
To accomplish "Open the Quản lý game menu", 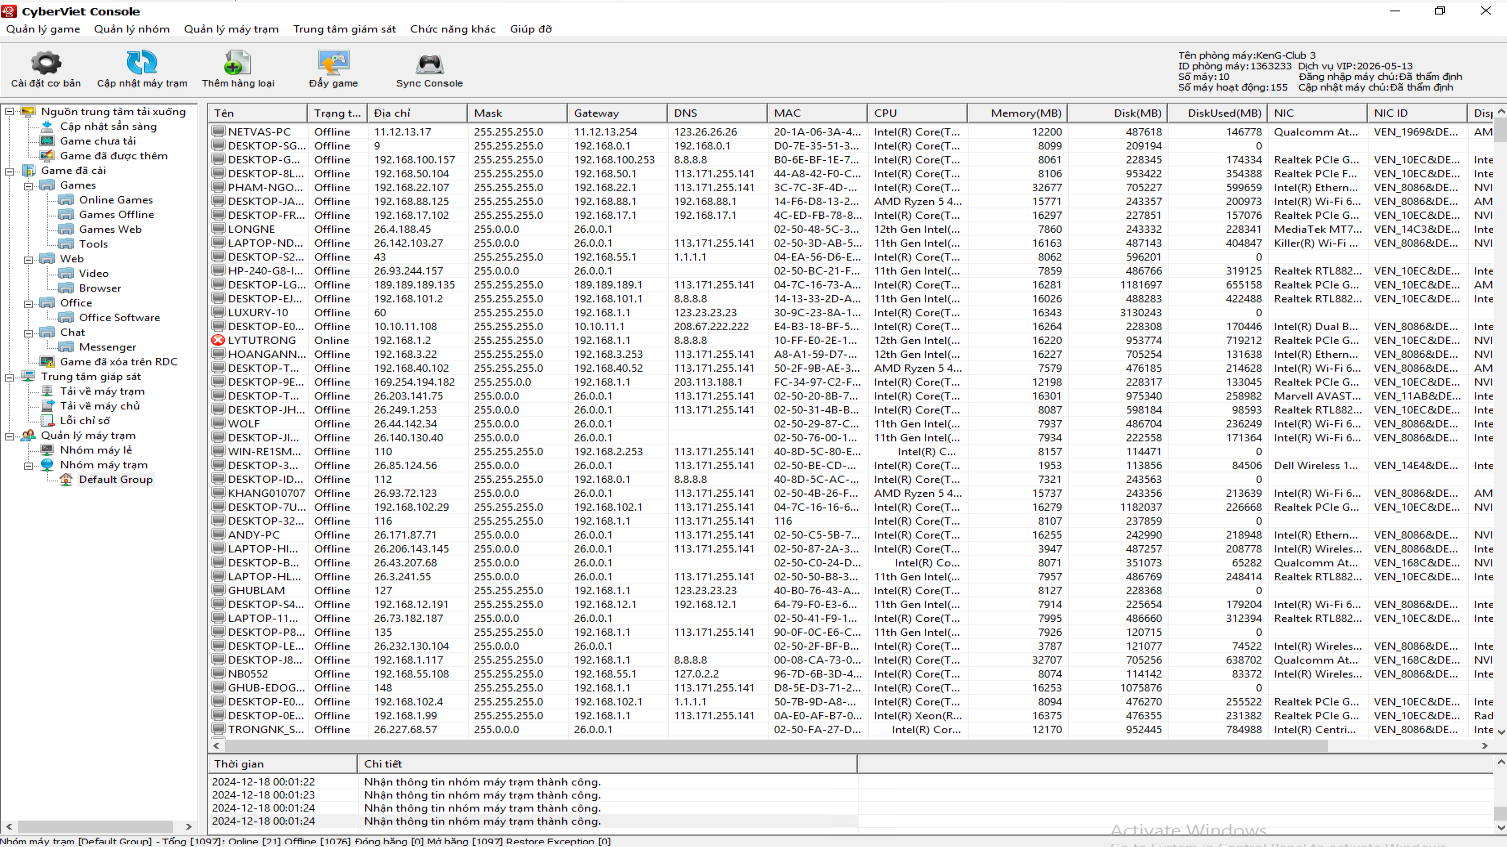I will (x=43, y=29).
